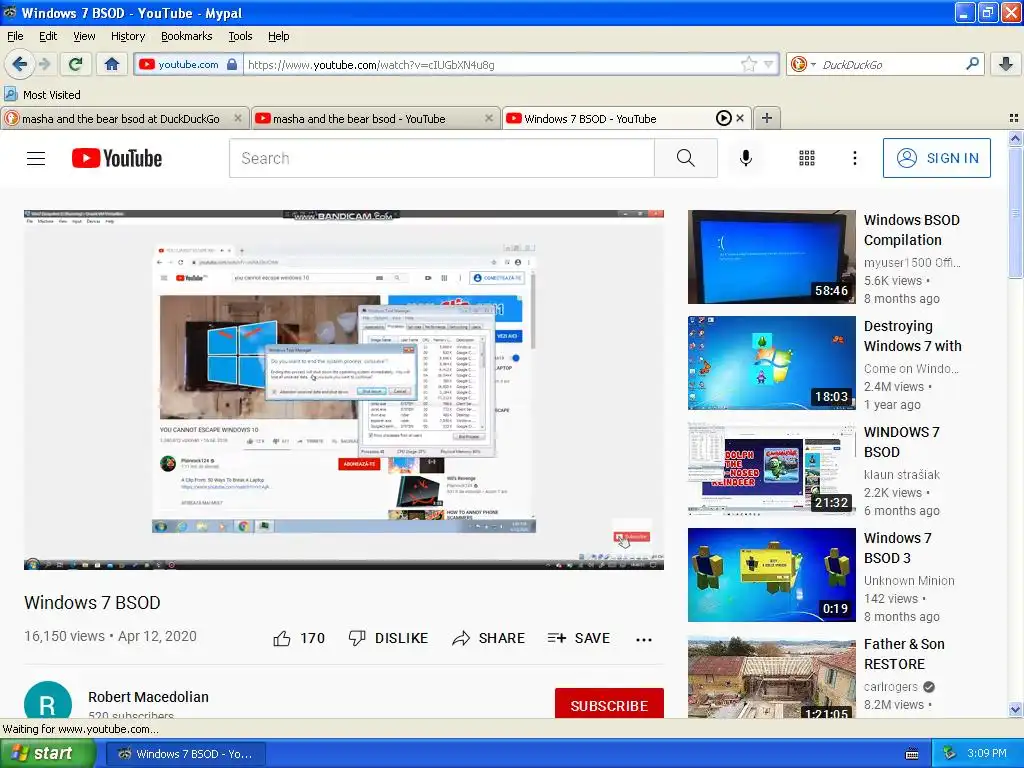Click the browser Forward arrow button

(x=44, y=64)
